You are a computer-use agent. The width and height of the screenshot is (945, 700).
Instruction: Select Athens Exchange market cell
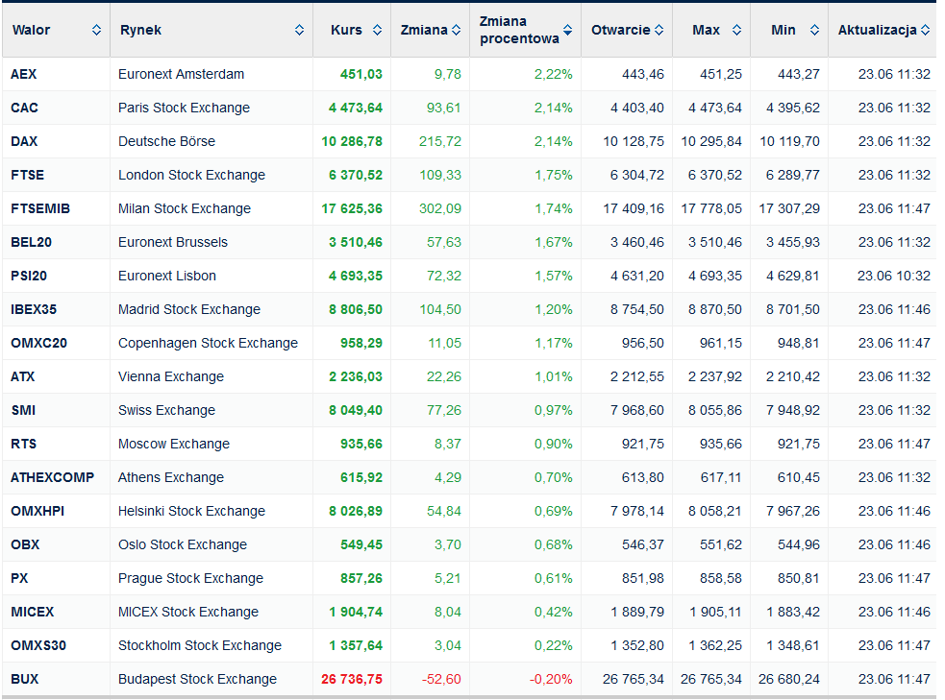coord(212,478)
